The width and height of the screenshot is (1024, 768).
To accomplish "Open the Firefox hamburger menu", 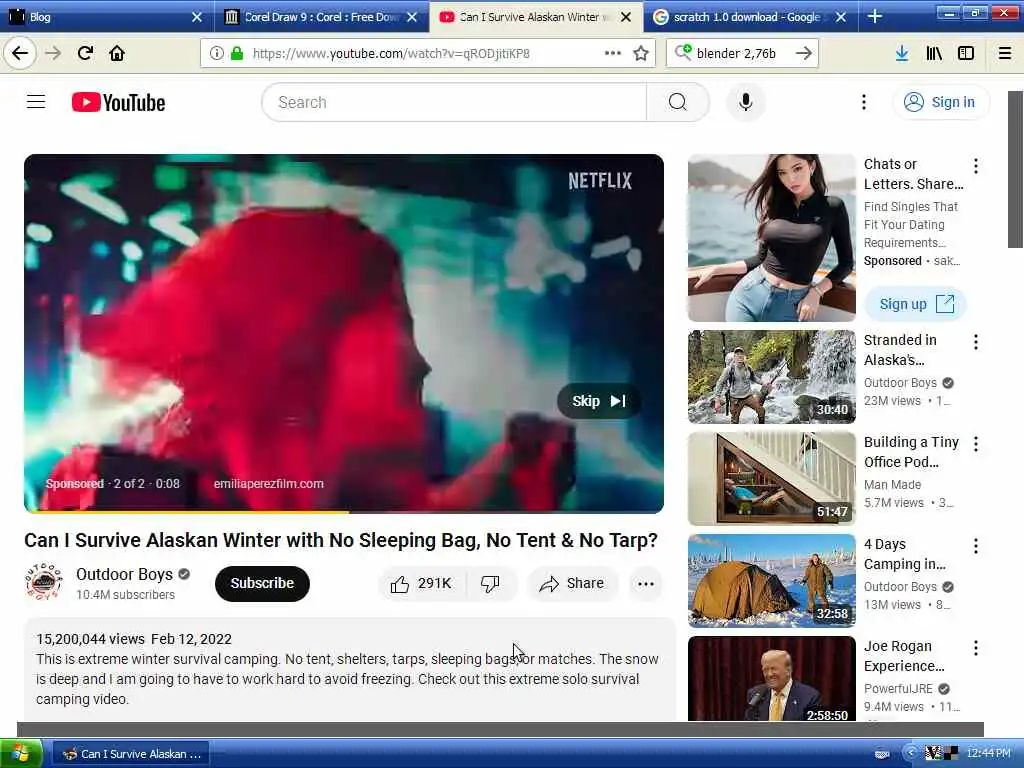I will (x=1005, y=54).
